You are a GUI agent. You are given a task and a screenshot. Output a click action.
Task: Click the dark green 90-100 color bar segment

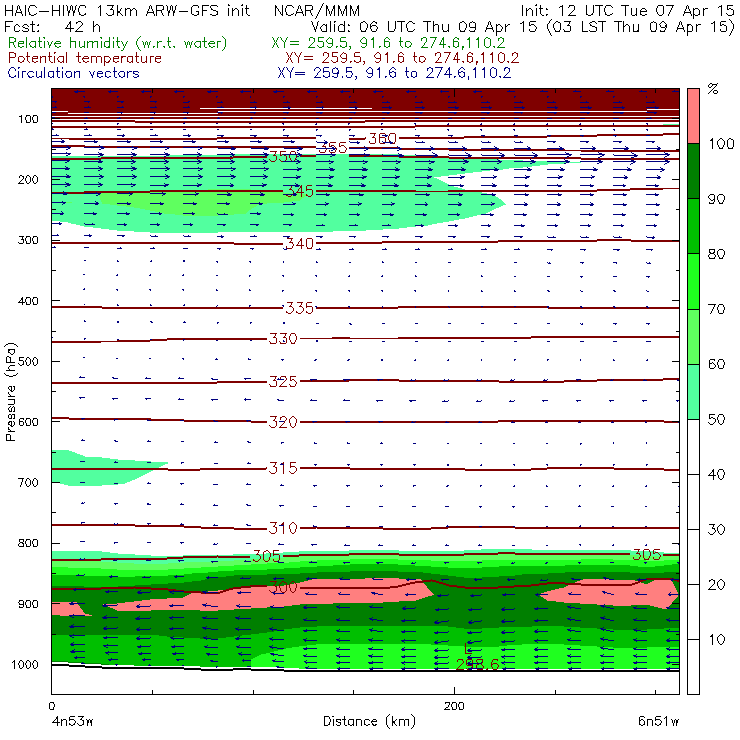[x=693, y=171]
